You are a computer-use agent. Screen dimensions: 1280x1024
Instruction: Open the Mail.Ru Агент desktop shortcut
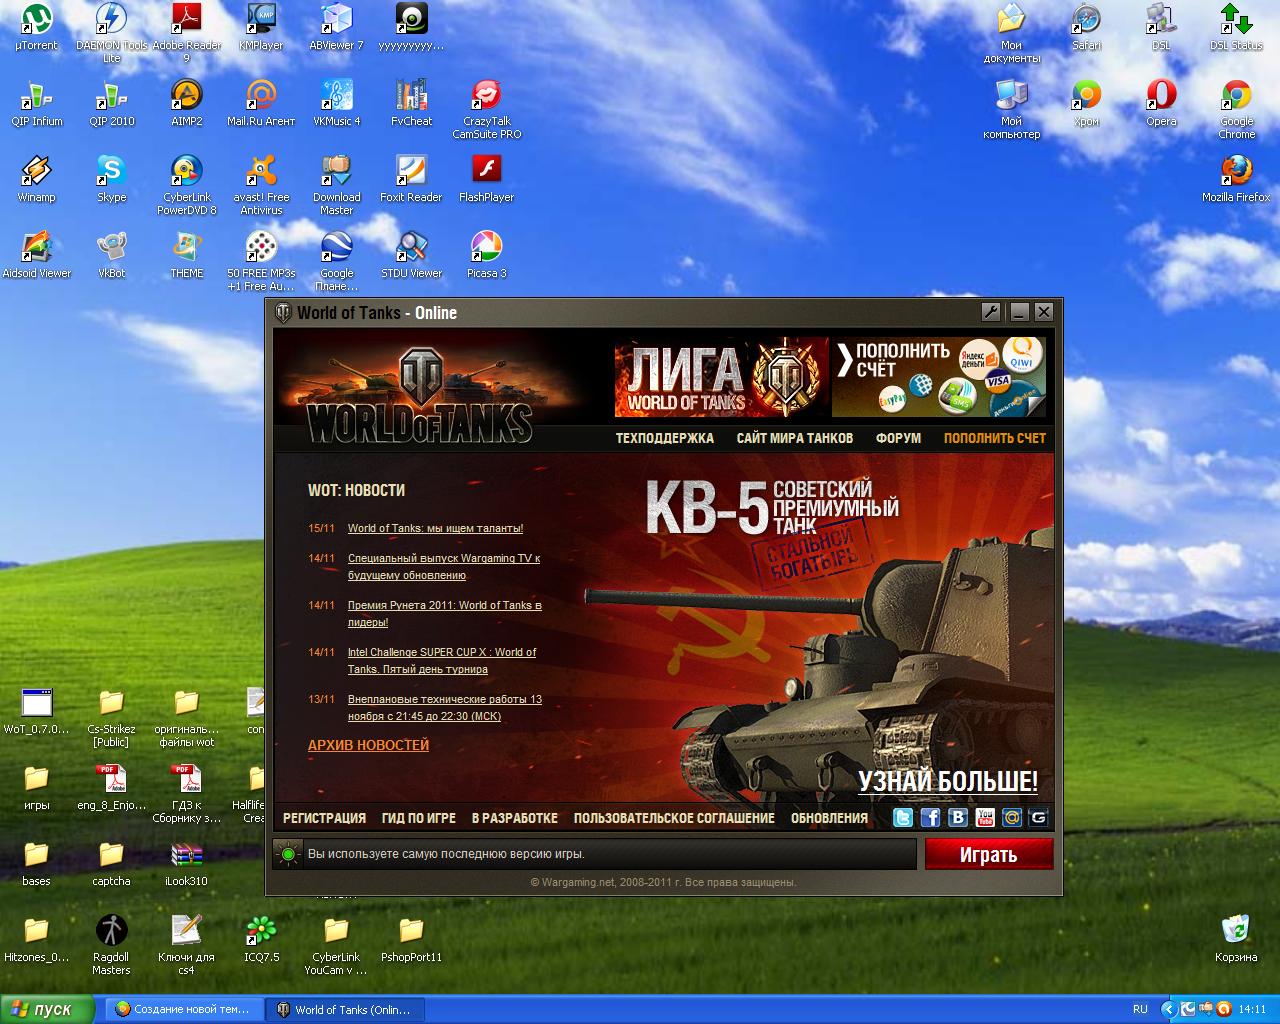tap(261, 103)
